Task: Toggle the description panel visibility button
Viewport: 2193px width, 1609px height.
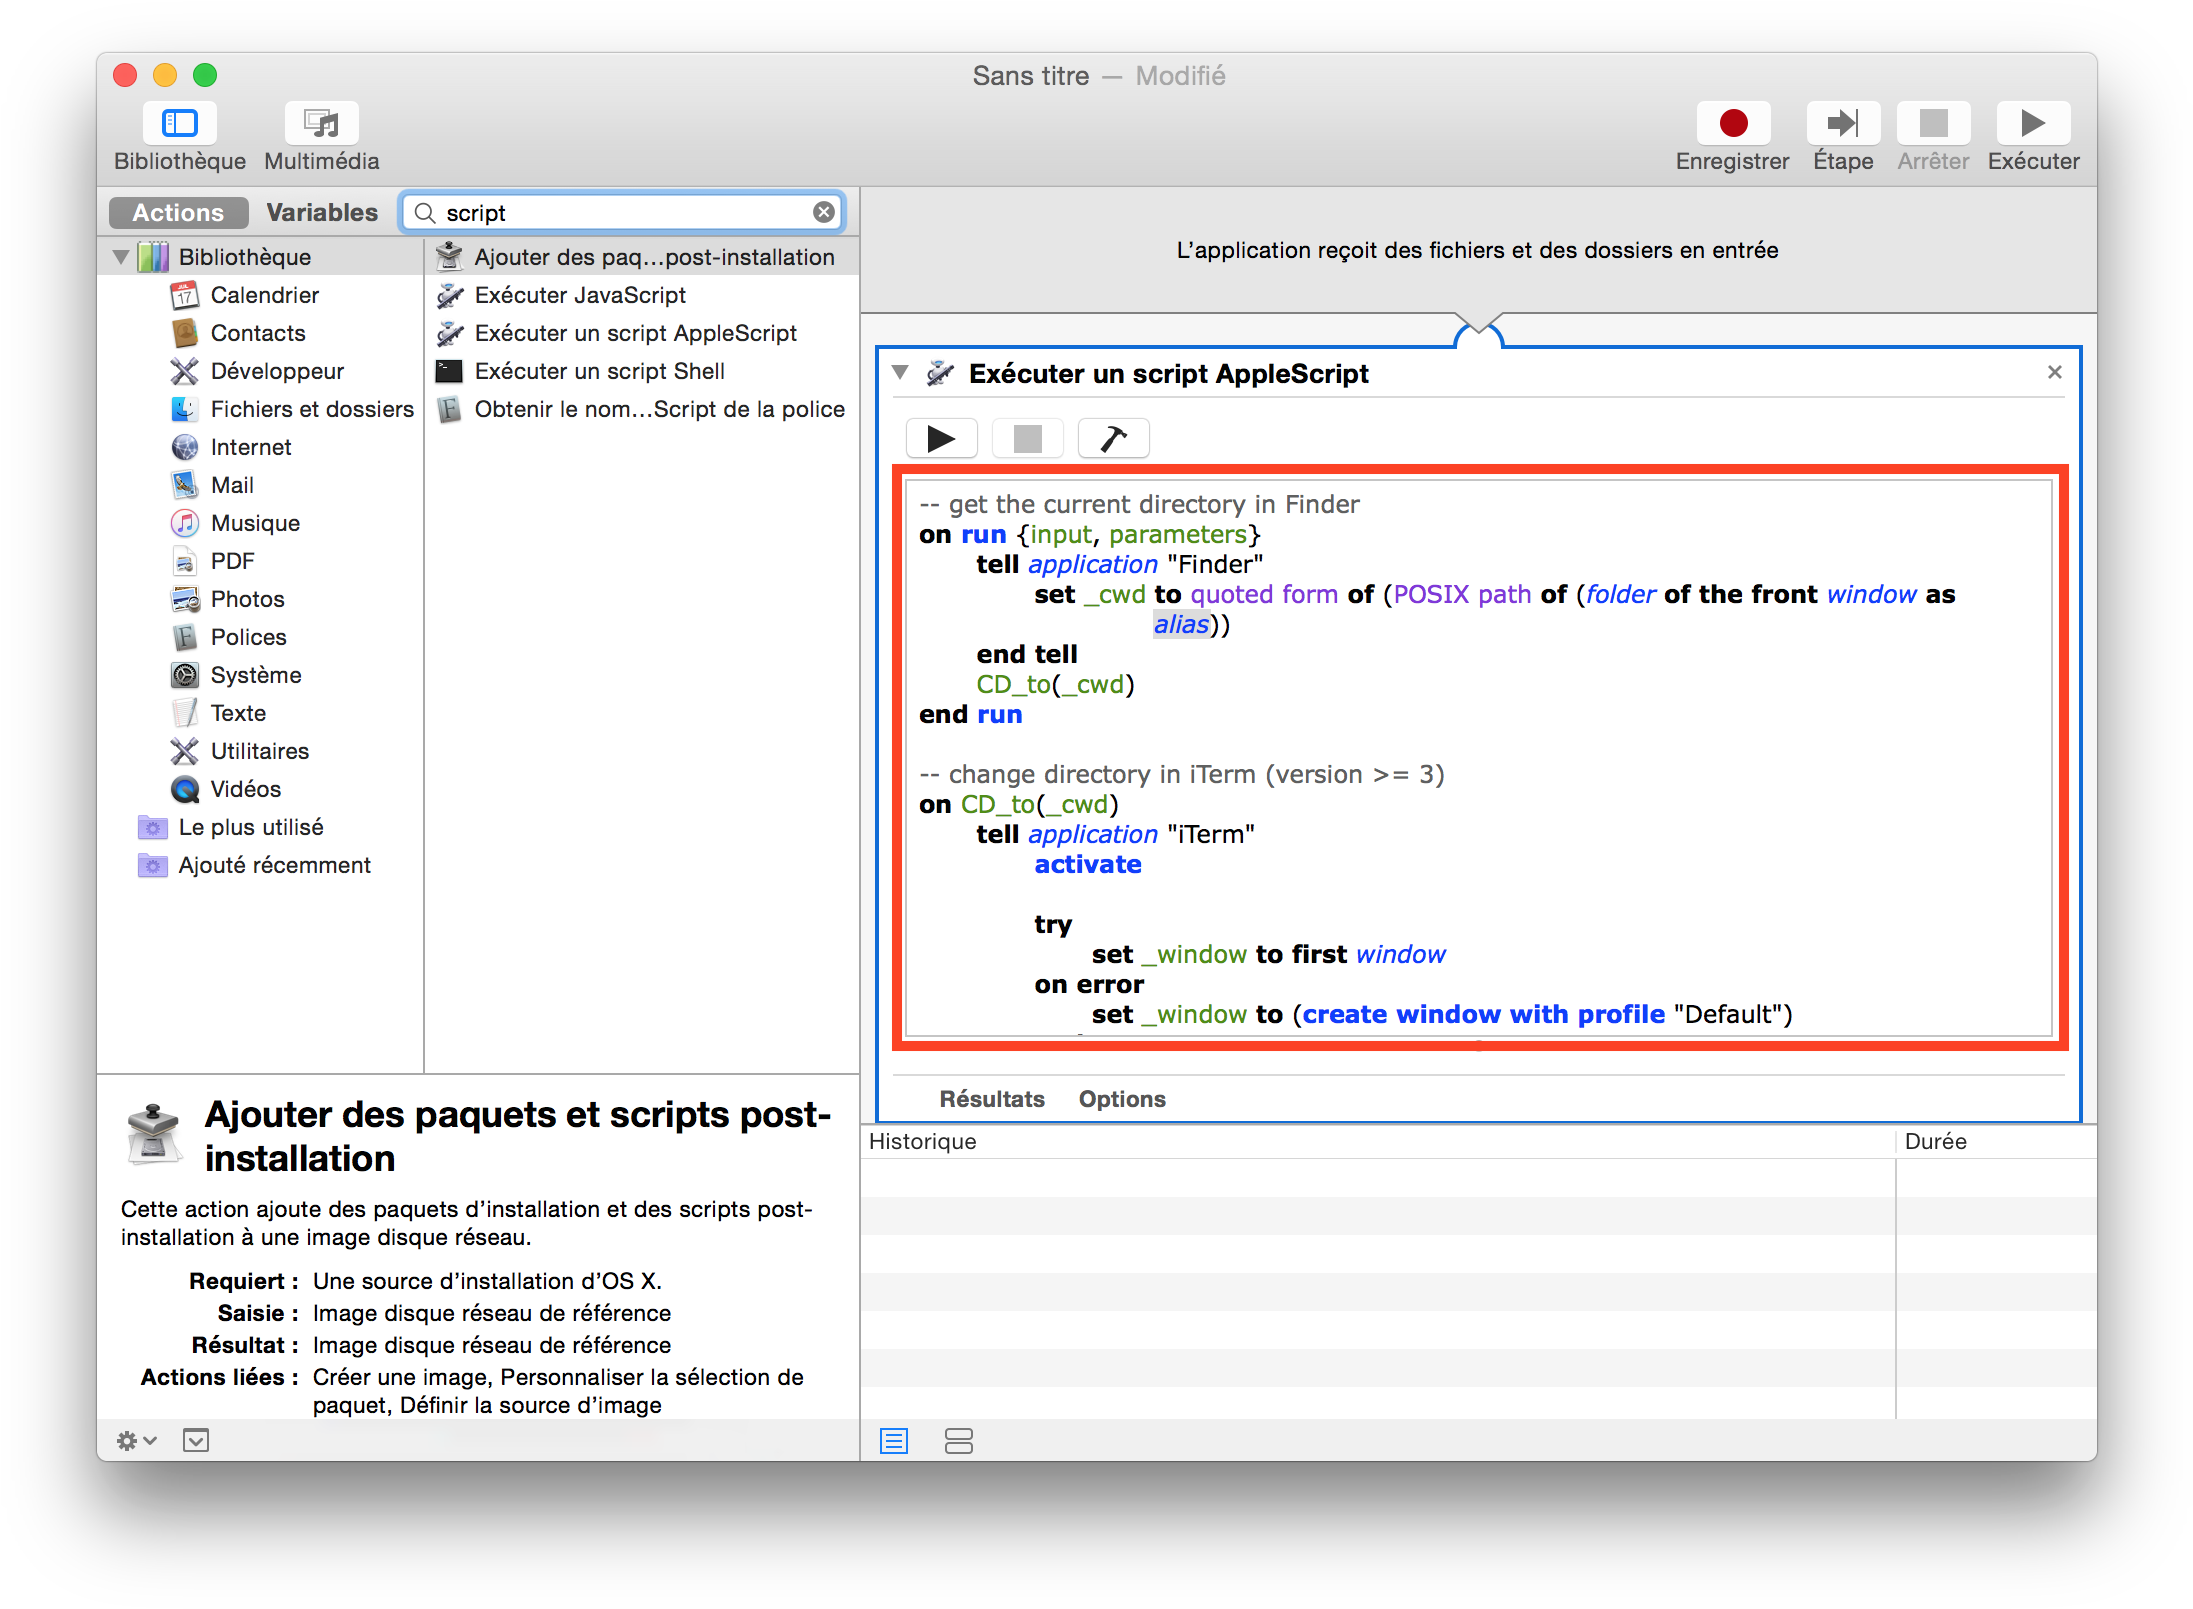Action: [196, 1441]
